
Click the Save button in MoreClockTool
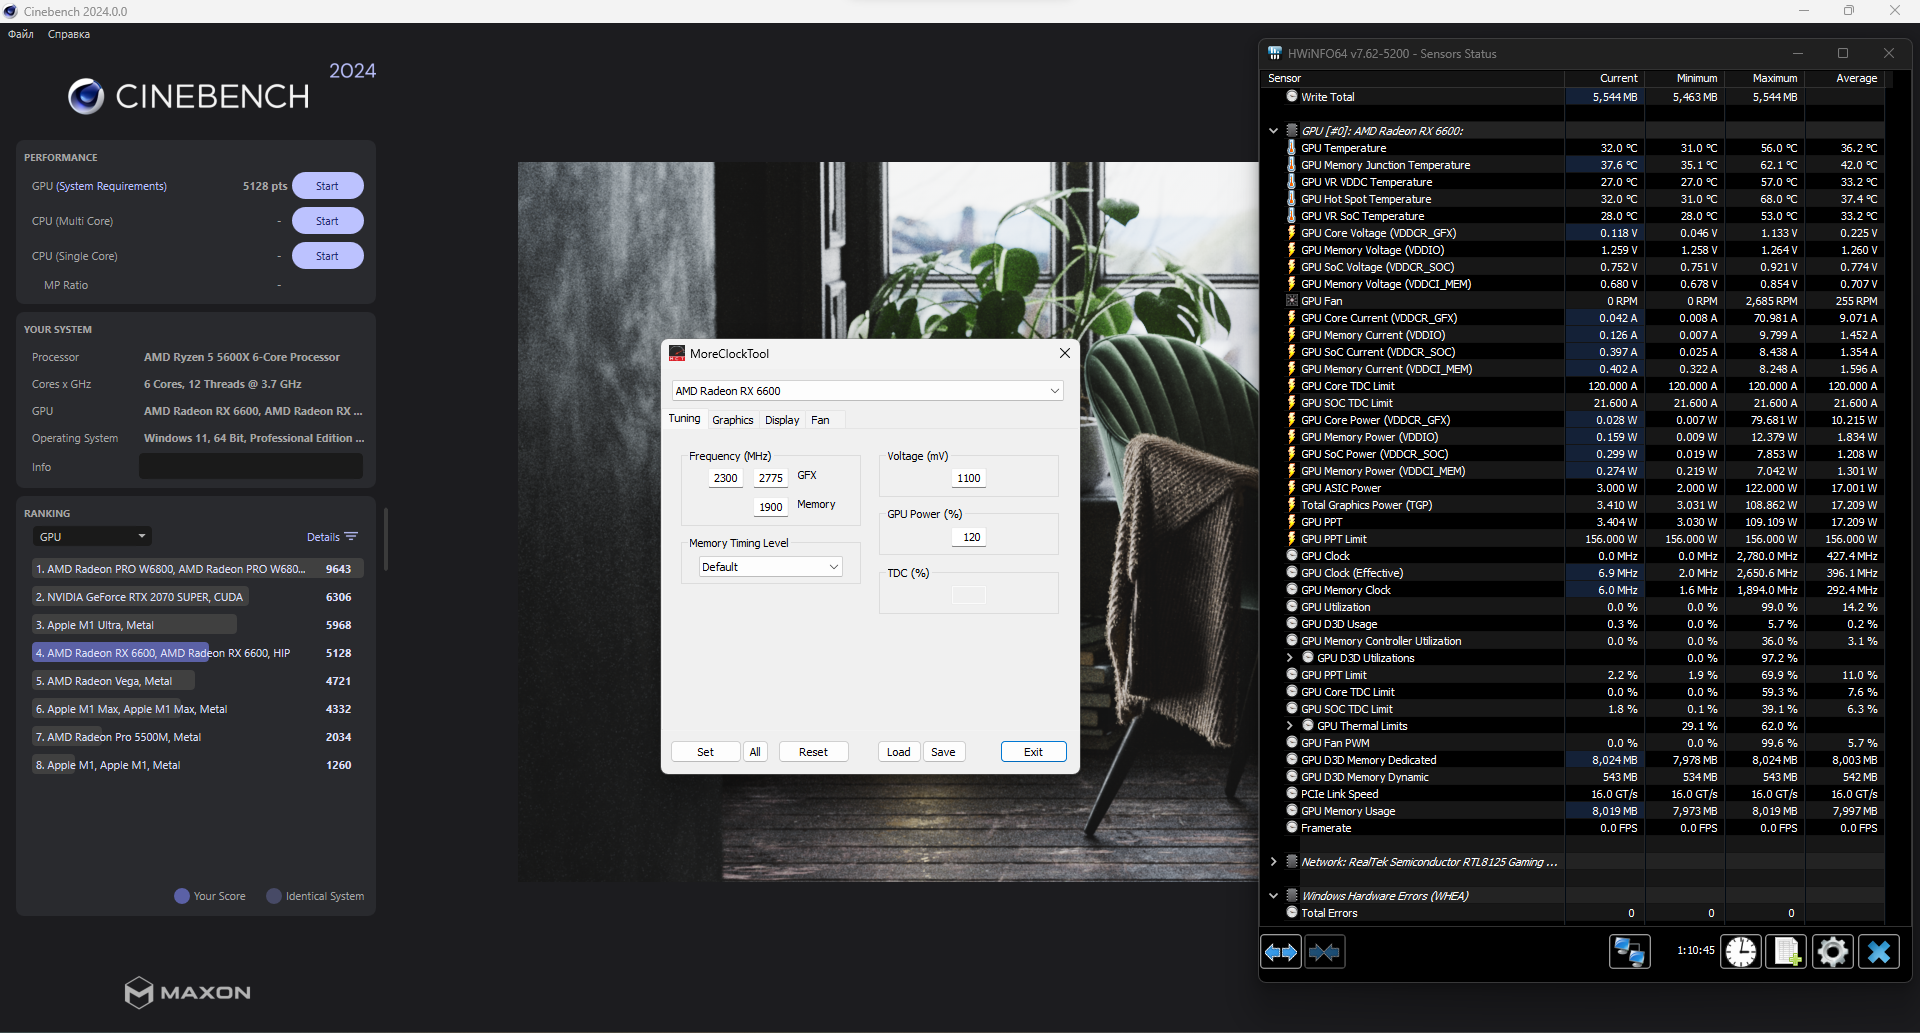point(943,752)
